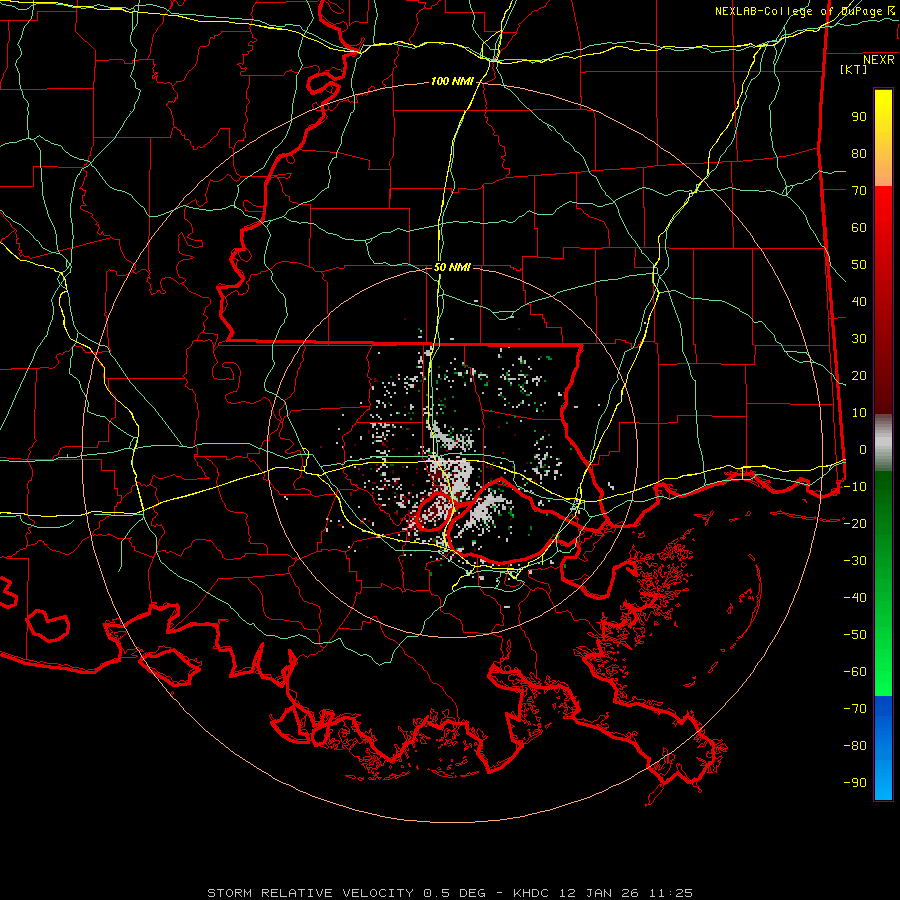Pick the gray zero-velocity segment of the color bar

883,443
